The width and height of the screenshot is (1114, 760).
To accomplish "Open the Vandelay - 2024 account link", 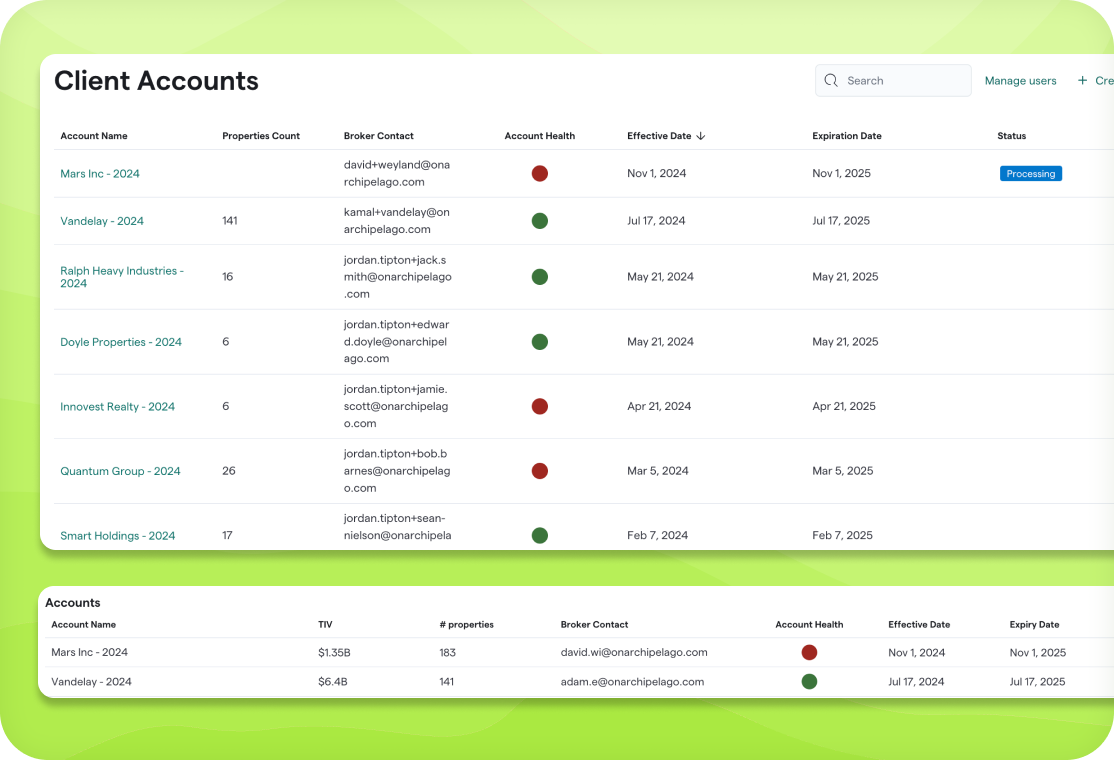I will coord(102,221).
